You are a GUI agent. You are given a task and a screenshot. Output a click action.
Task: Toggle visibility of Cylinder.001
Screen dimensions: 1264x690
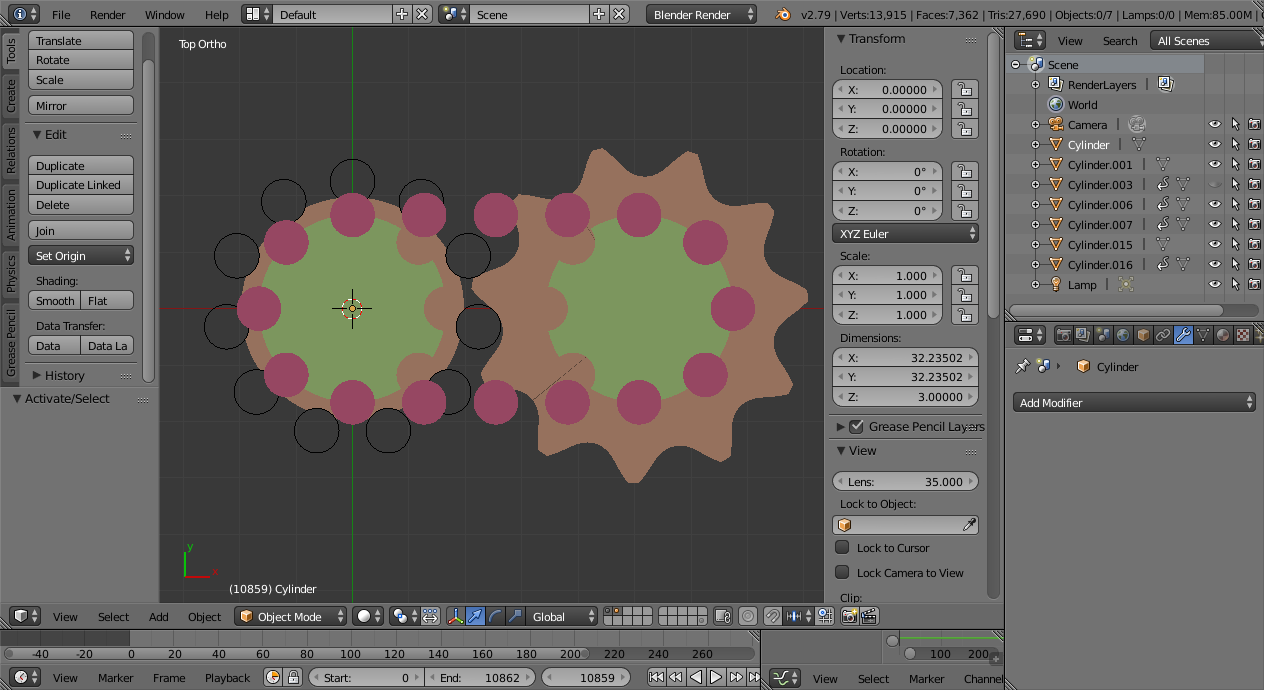[x=1215, y=164]
